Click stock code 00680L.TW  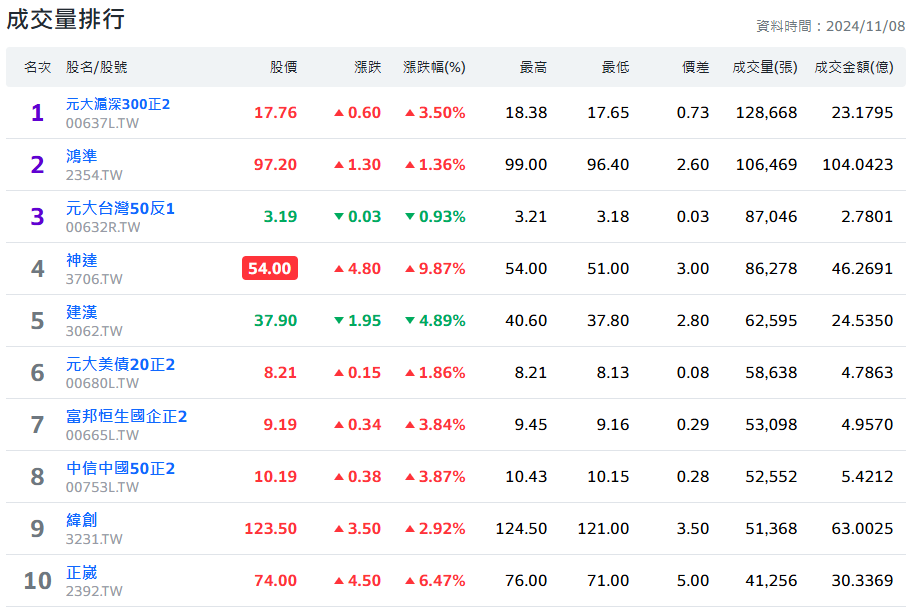click(x=102, y=383)
